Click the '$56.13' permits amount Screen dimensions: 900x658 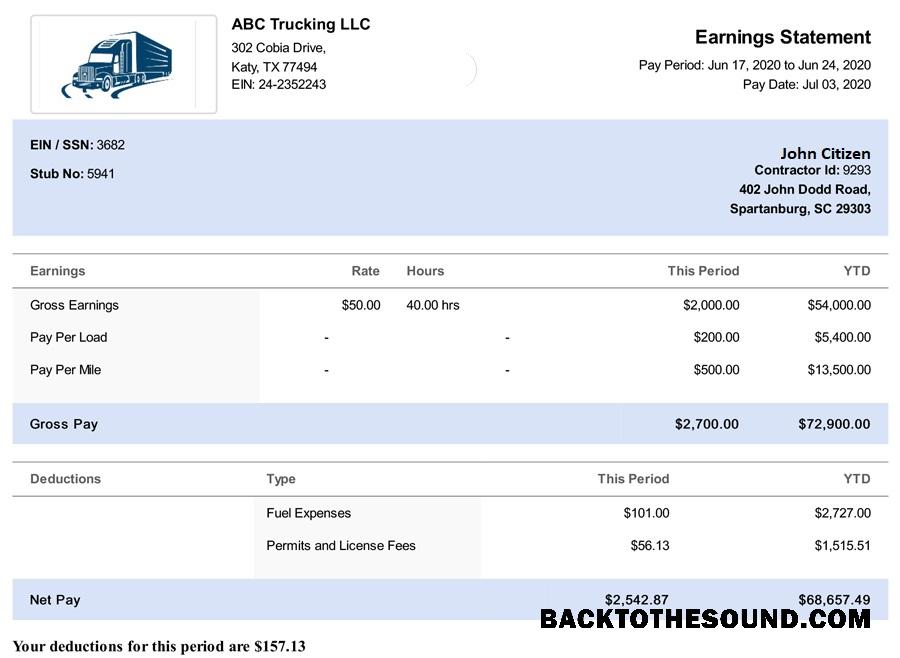650,545
